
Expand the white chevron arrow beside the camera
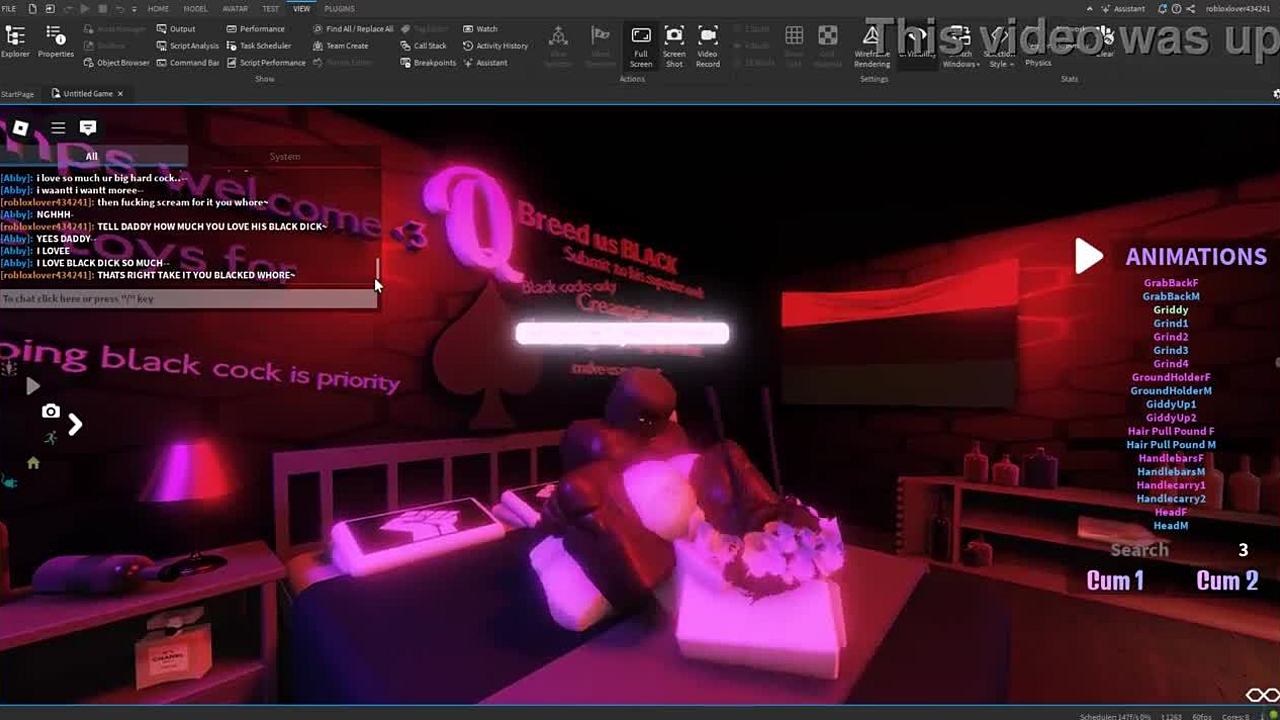click(75, 424)
